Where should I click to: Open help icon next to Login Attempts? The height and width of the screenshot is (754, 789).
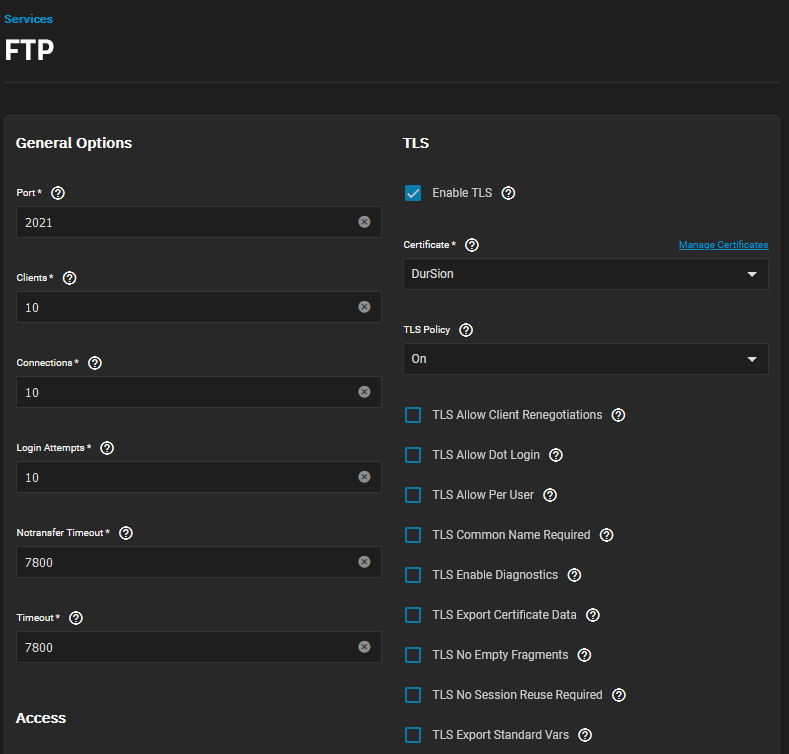point(107,448)
